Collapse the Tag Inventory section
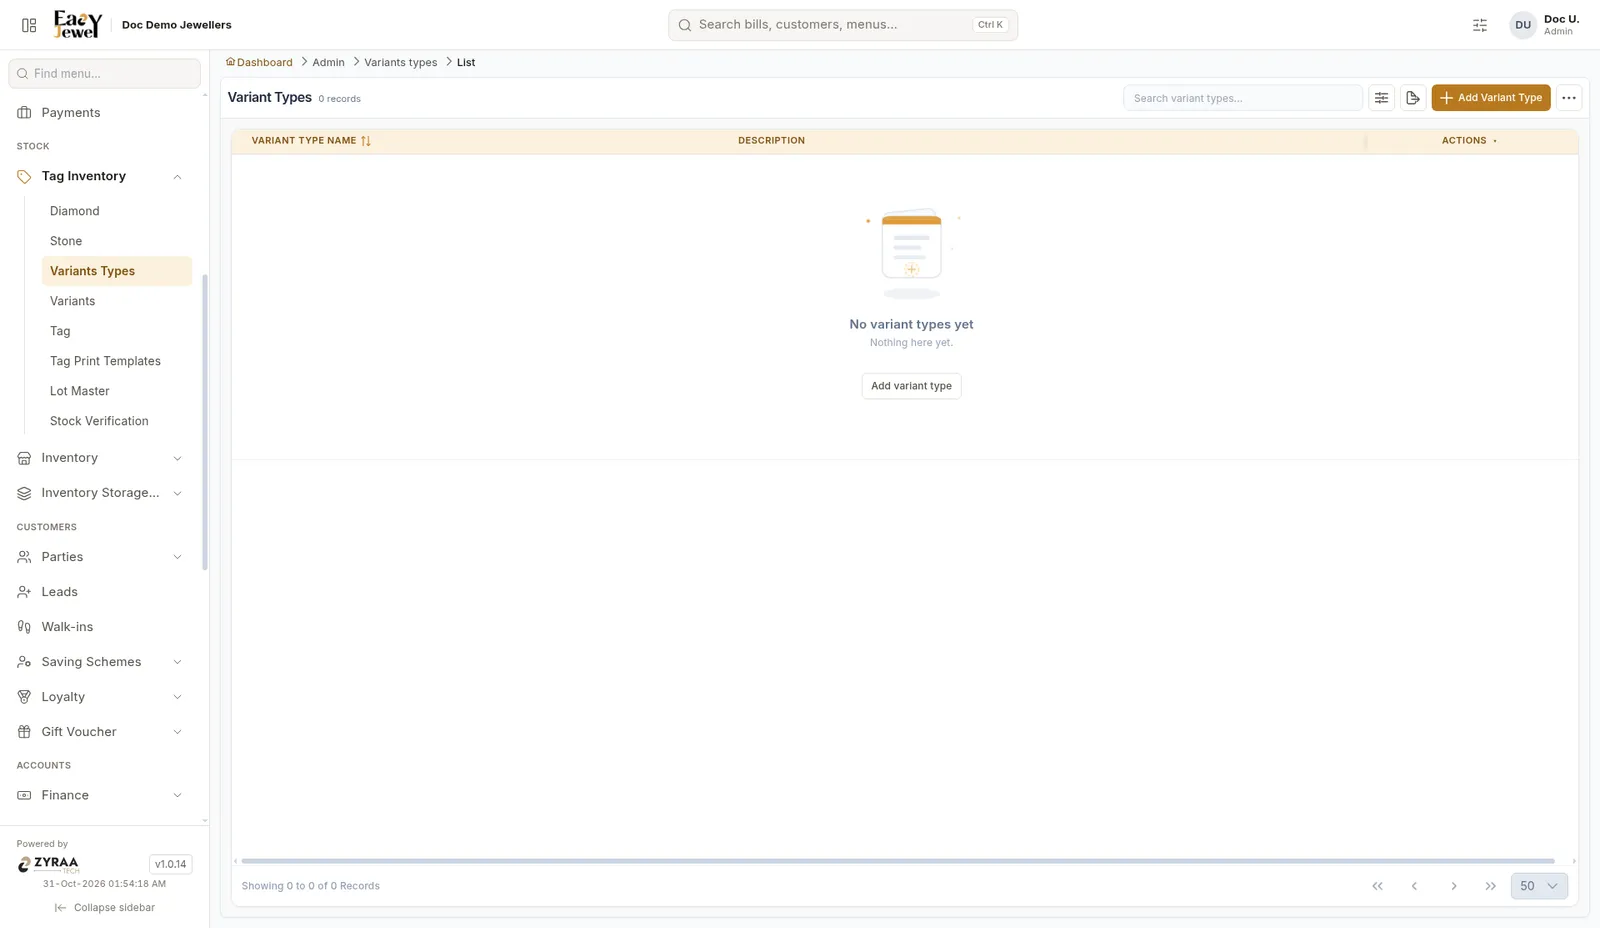Screen dimensions: 1600x928 [x=177, y=177]
